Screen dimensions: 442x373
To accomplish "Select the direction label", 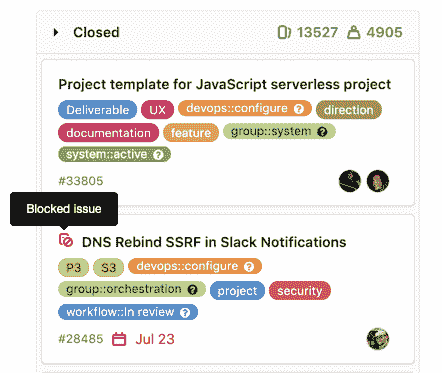I will coord(349,110).
